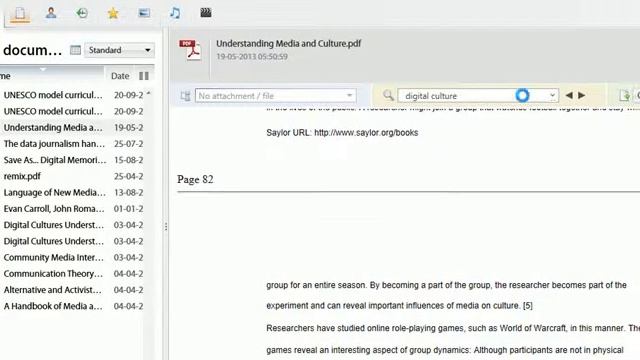Click date 25-07-2 in the list

[129, 144]
